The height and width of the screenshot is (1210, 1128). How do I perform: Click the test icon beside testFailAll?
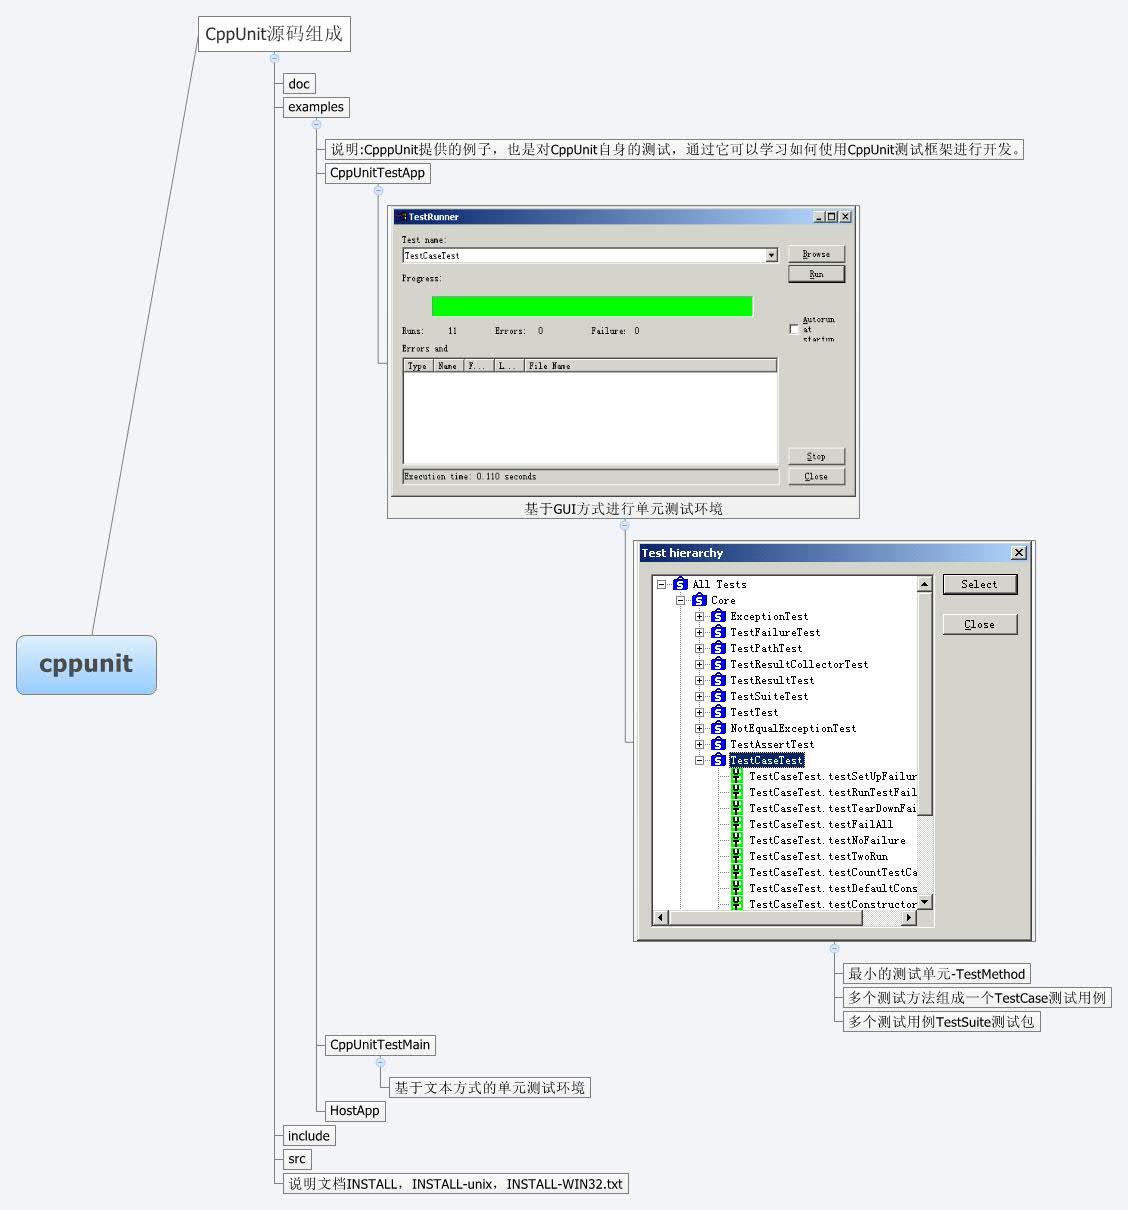(x=737, y=824)
